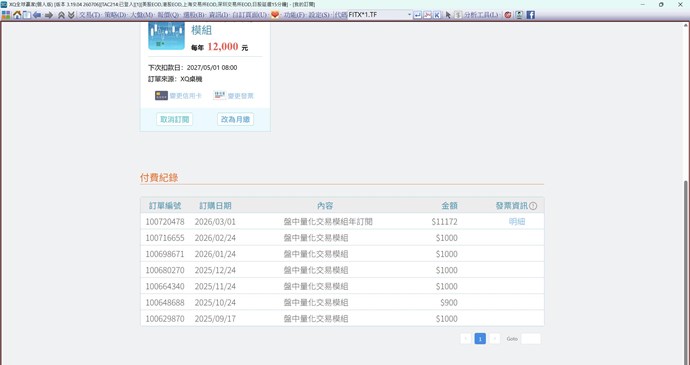Go to previous page of payment records

[x=466, y=339]
